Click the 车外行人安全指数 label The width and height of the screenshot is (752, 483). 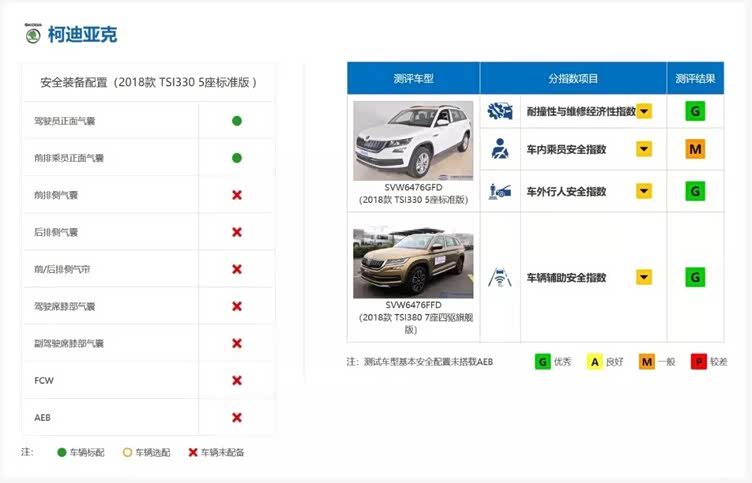point(566,191)
